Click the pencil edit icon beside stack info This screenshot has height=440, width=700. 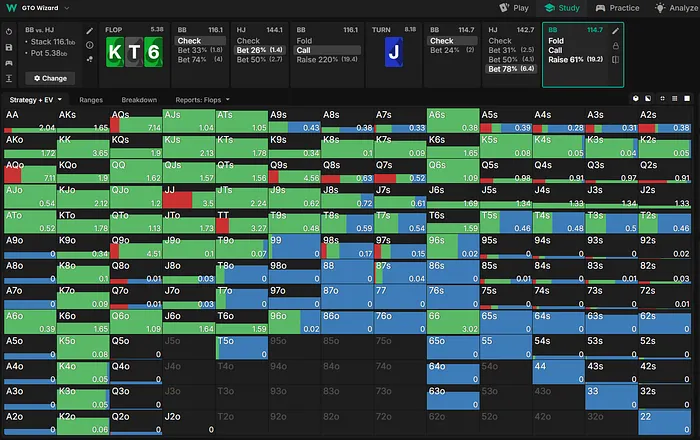point(88,32)
